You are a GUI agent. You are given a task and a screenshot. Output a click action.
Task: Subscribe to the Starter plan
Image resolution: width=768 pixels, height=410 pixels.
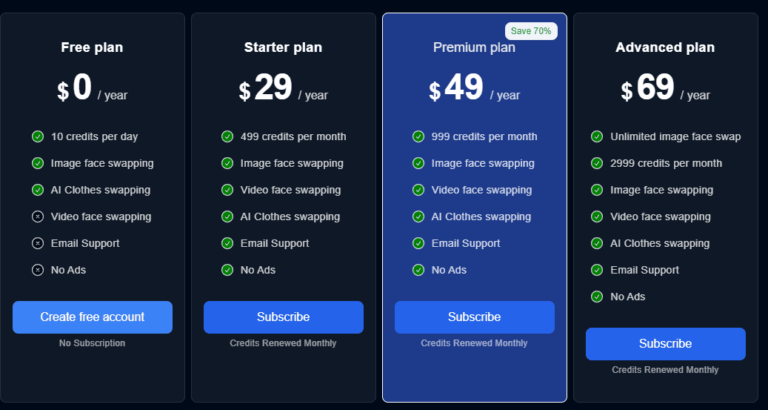click(x=283, y=317)
